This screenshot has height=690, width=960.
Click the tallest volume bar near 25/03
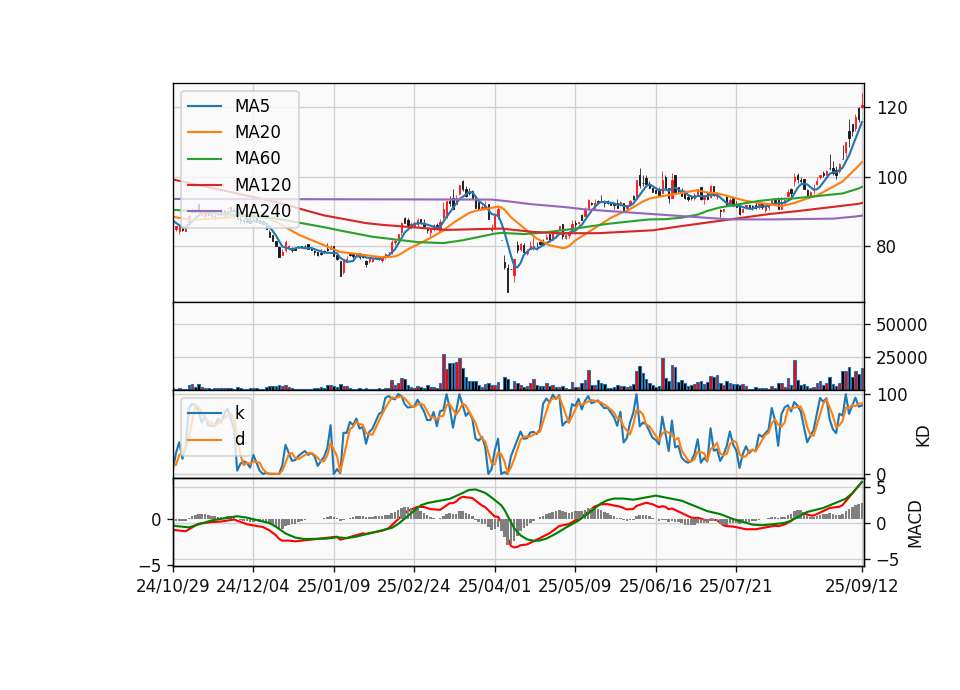click(x=444, y=372)
